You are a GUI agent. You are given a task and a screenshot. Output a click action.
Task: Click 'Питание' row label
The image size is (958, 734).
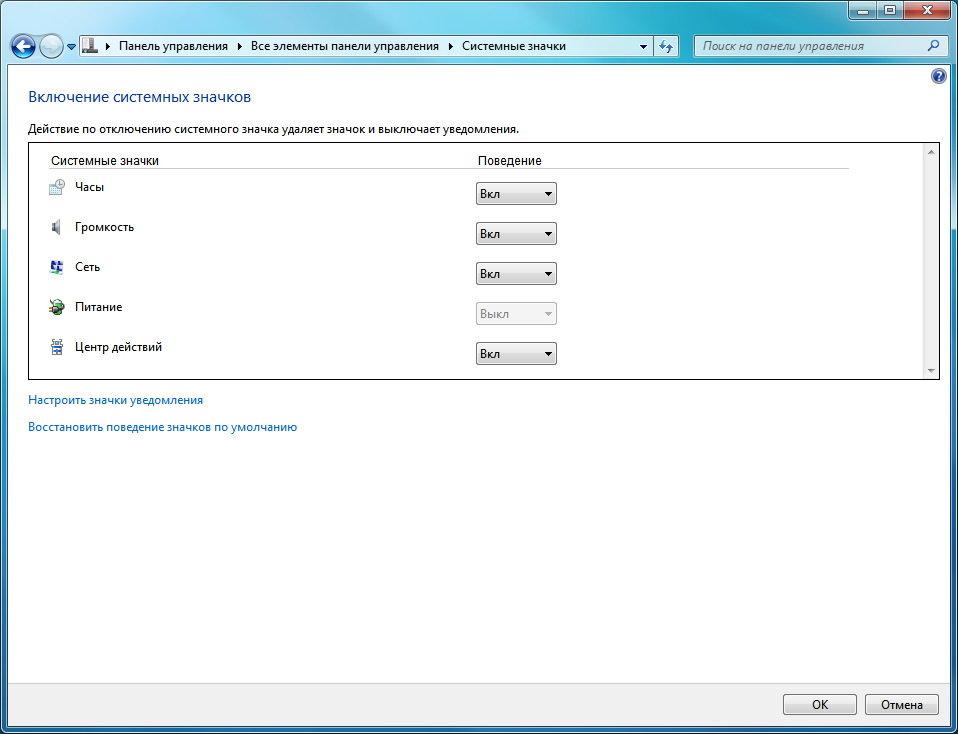98,307
